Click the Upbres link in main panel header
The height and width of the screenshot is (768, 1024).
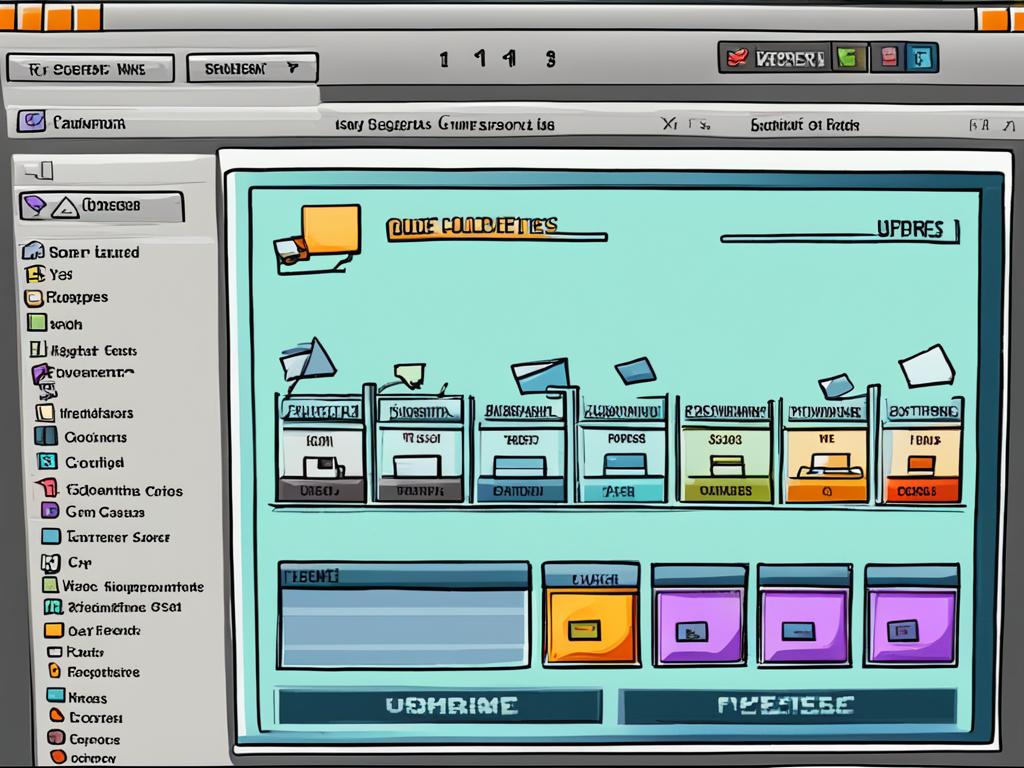click(x=910, y=229)
